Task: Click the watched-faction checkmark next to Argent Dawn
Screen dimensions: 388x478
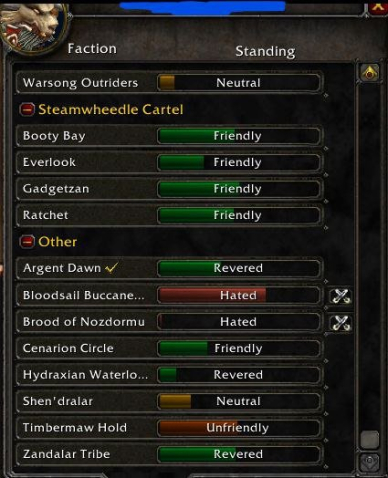Action: pyautogui.click(x=112, y=268)
